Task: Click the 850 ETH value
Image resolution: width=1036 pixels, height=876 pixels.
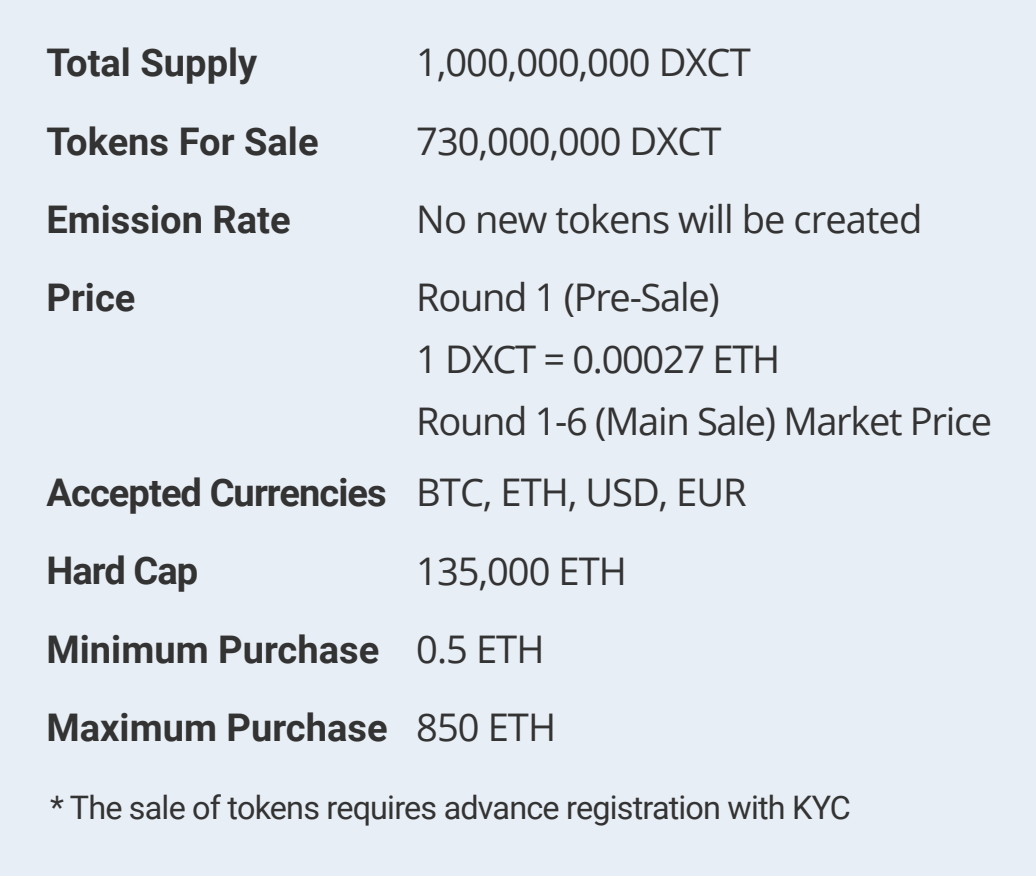Action: (485, 727)
